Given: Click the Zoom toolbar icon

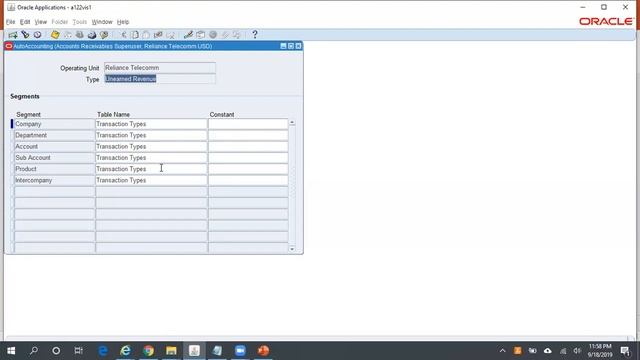Looking at the screenshot, I should pos(200,35).
